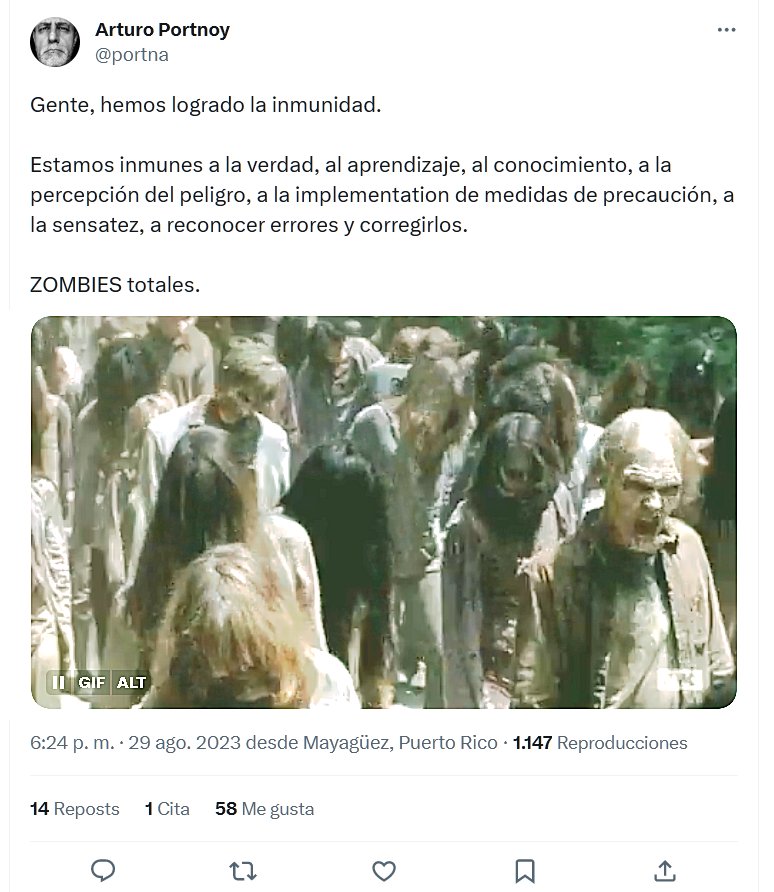View the 58 Me gusta likes
Image resolution: width=774 pixels, height=892 pixels.
(x=264, y=808)
